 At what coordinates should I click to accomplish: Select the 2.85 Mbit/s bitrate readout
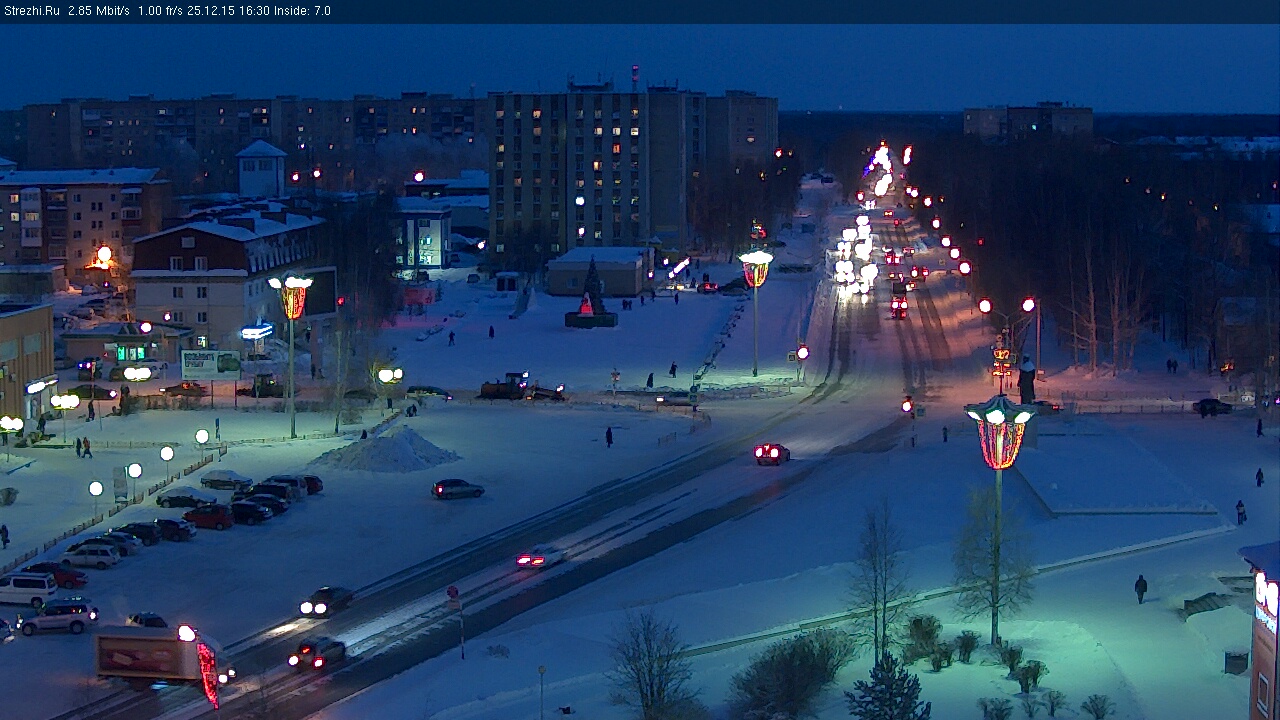(99, 11)
